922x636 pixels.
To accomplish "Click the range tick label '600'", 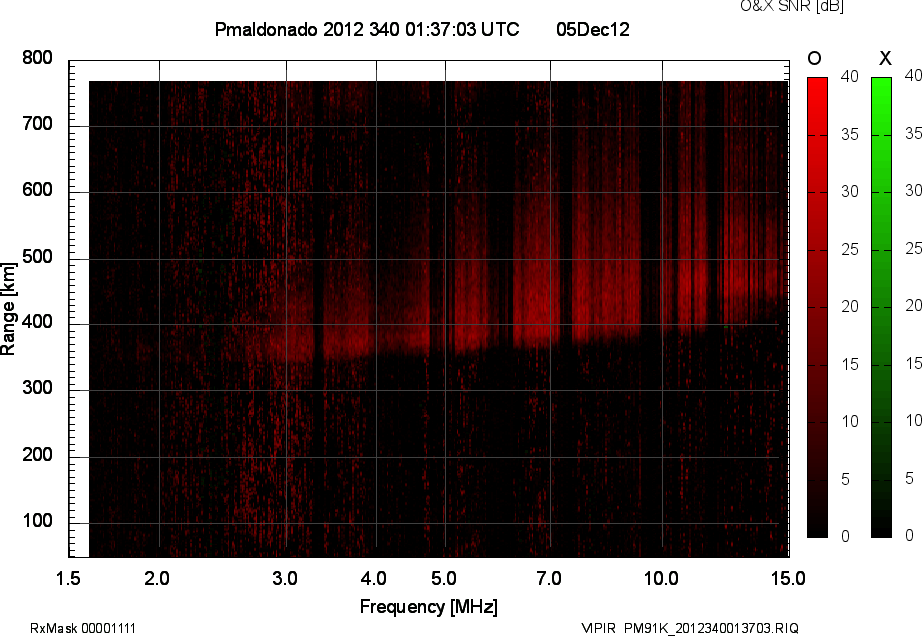I will click(37, 190).
